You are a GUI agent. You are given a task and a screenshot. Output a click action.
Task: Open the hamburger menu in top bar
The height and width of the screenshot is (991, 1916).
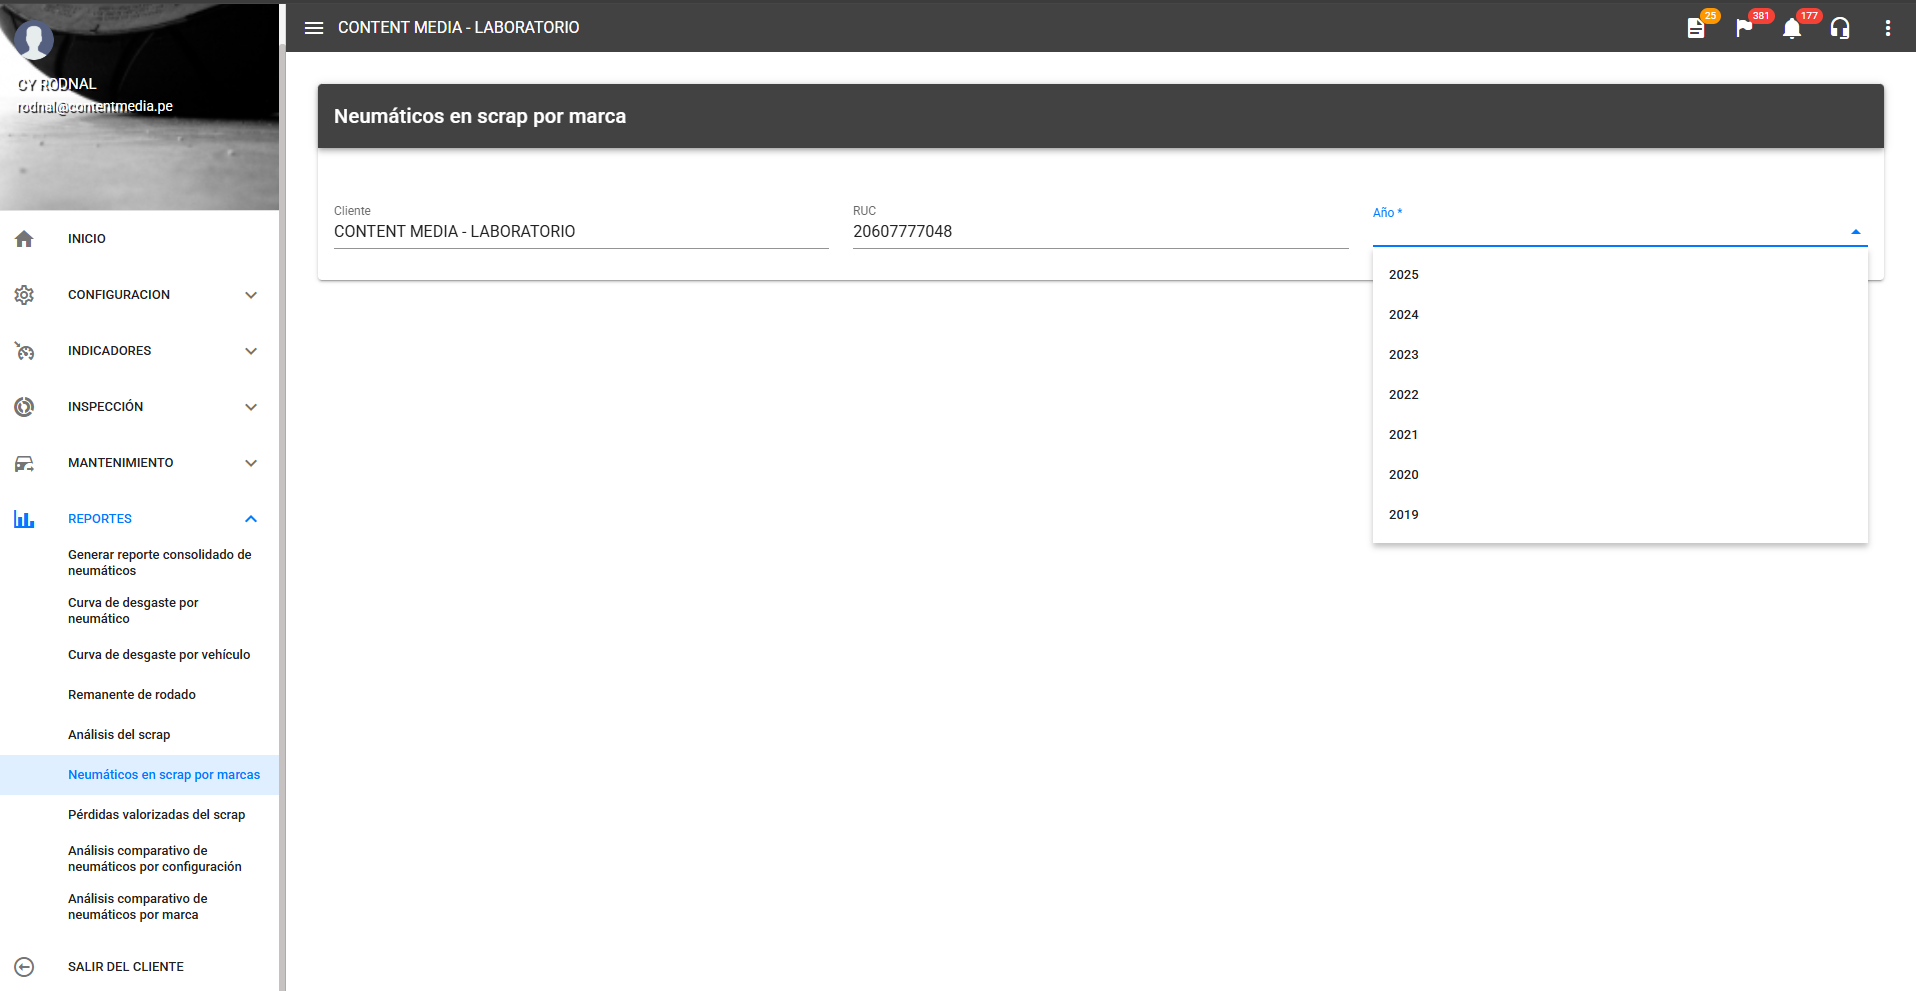click(x=314, y=28)
